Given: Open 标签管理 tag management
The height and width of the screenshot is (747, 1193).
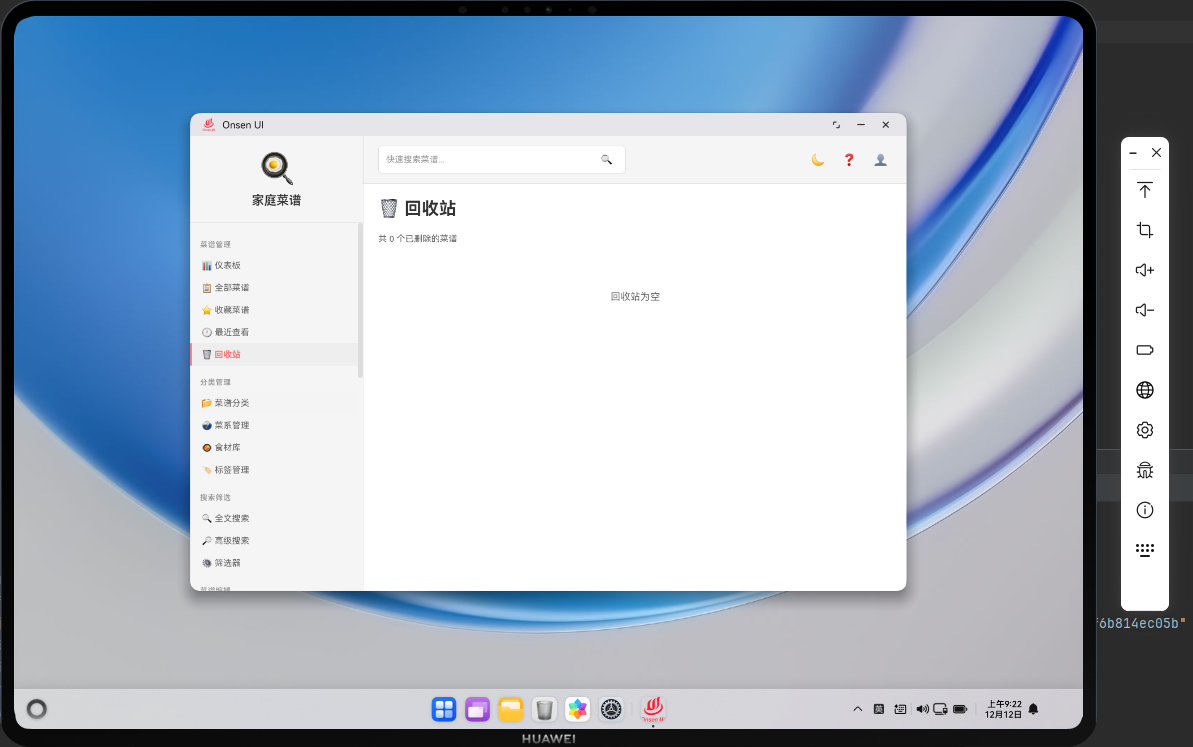Looking at the screenshot, I should click(x=229, y=469).
